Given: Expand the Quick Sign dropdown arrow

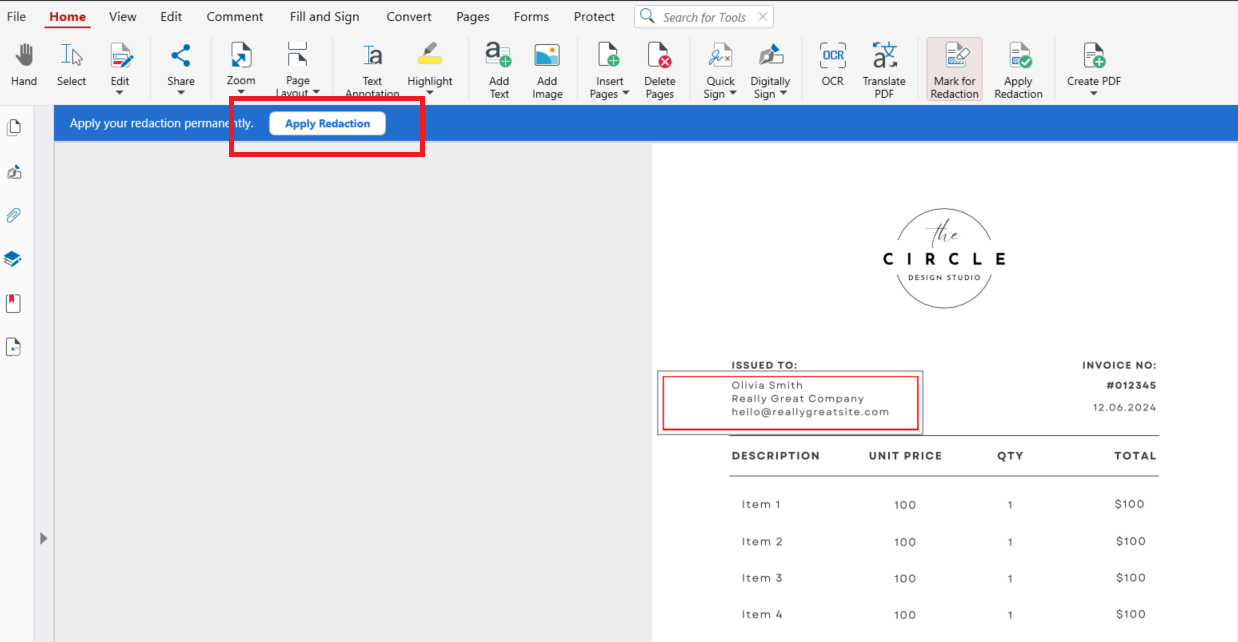Looking at the screenshot, I should (x=733, y=94).
